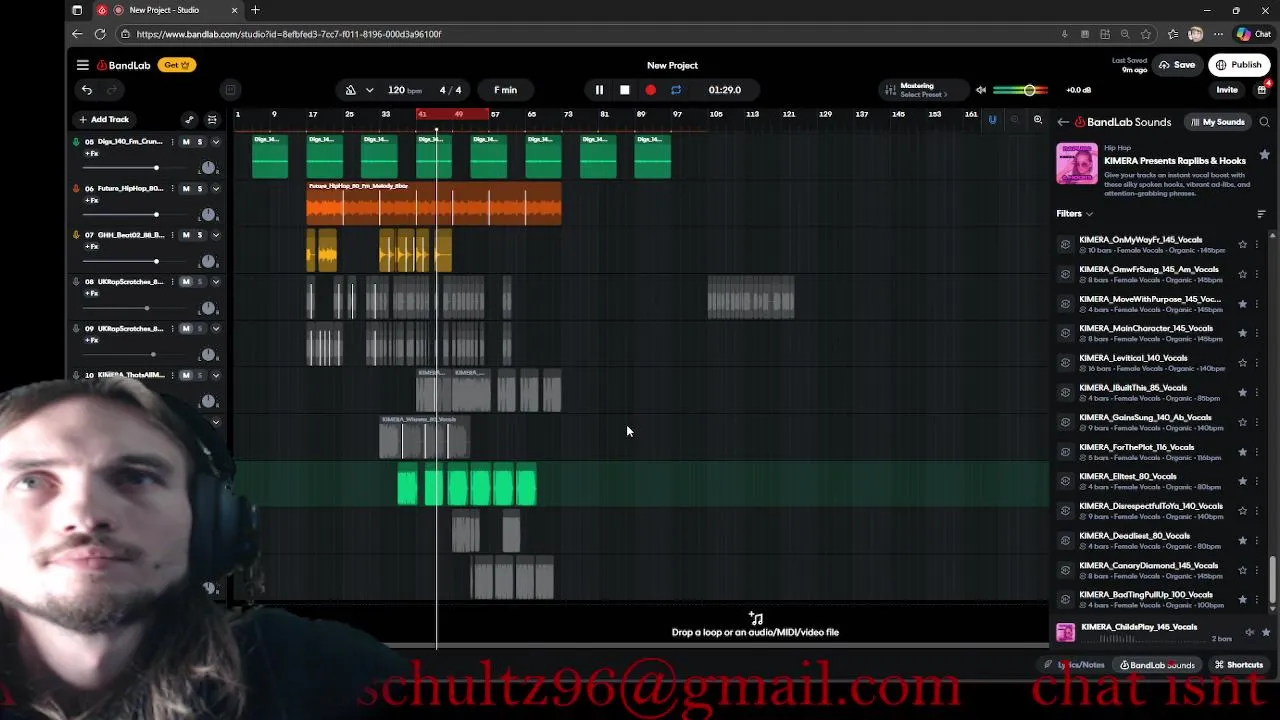1280x720 pixels.
Task: Toggle the magnet snap-to-grid icon
Action: tap(992, 120)
